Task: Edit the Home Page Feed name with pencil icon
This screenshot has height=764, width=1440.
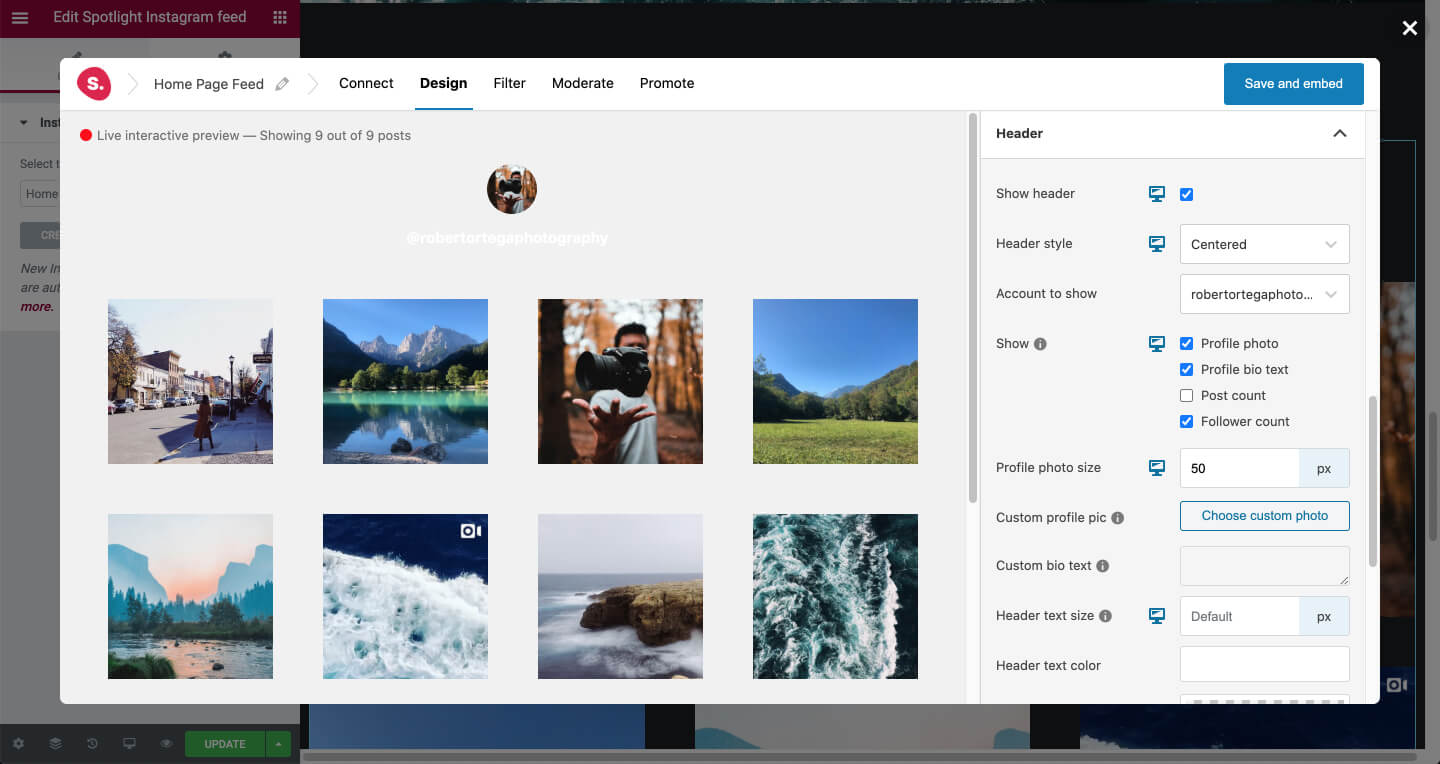Action: coord(283,84)
